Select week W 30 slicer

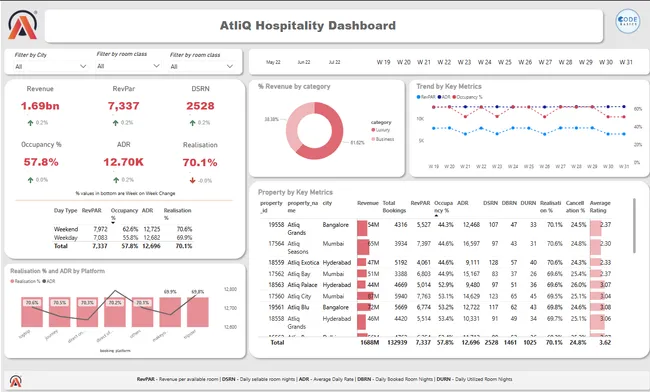(606, 62)
